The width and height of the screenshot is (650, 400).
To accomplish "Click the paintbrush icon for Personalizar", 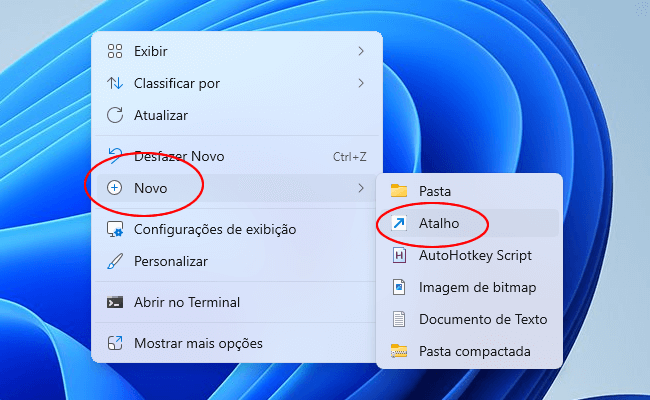I will click(x=115, y=261).
